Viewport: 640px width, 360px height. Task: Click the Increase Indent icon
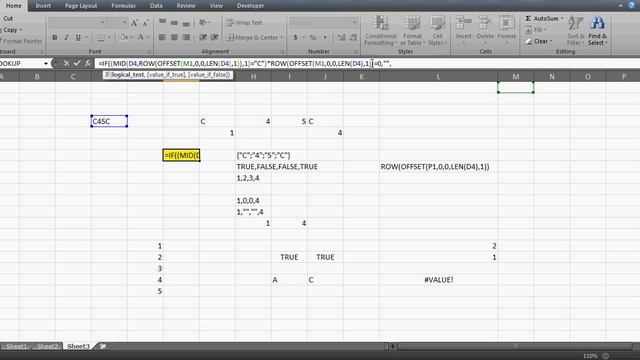pos(215,38)
